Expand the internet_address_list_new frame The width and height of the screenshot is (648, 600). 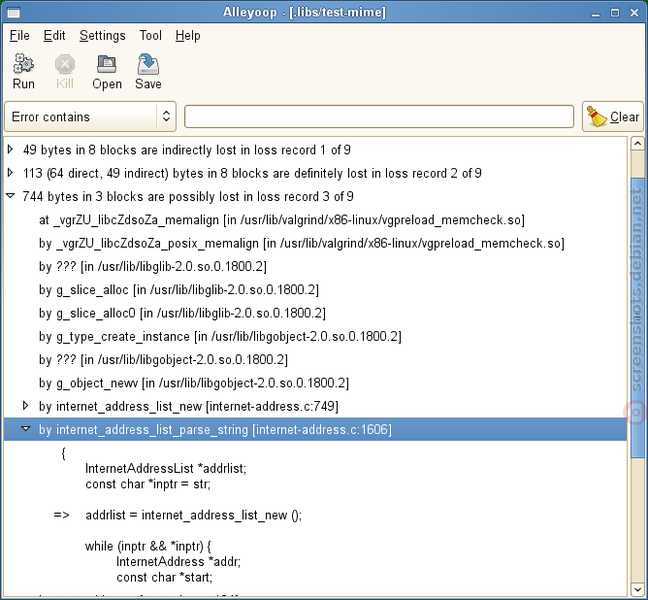(26, 405)
